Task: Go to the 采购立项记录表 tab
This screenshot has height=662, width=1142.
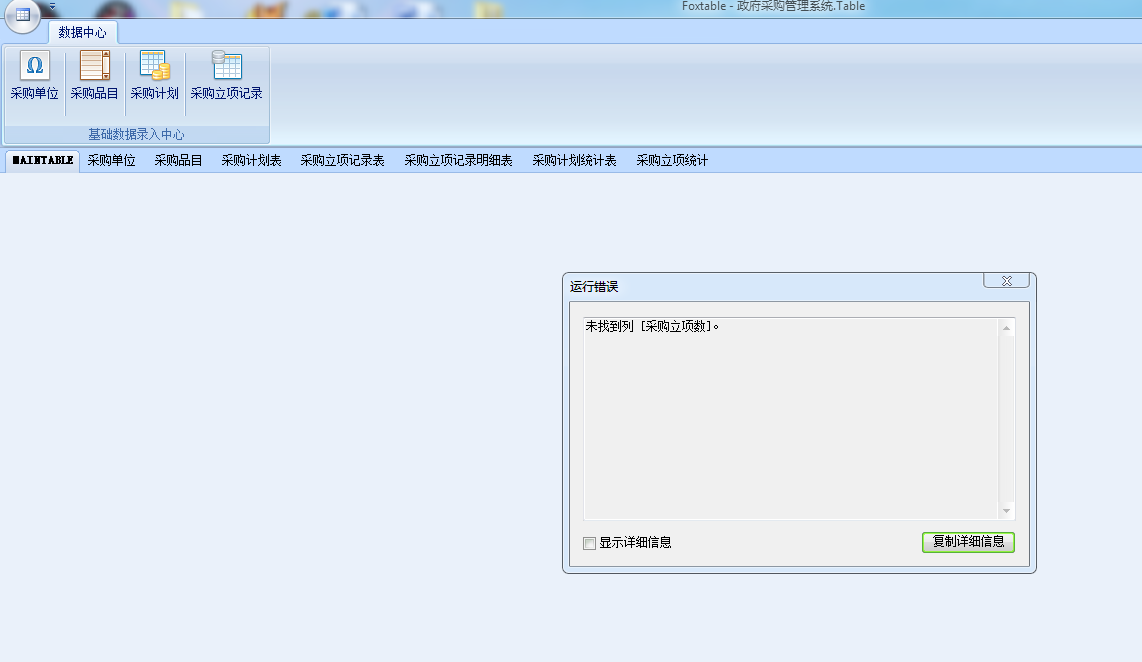Action: [342, 160]
